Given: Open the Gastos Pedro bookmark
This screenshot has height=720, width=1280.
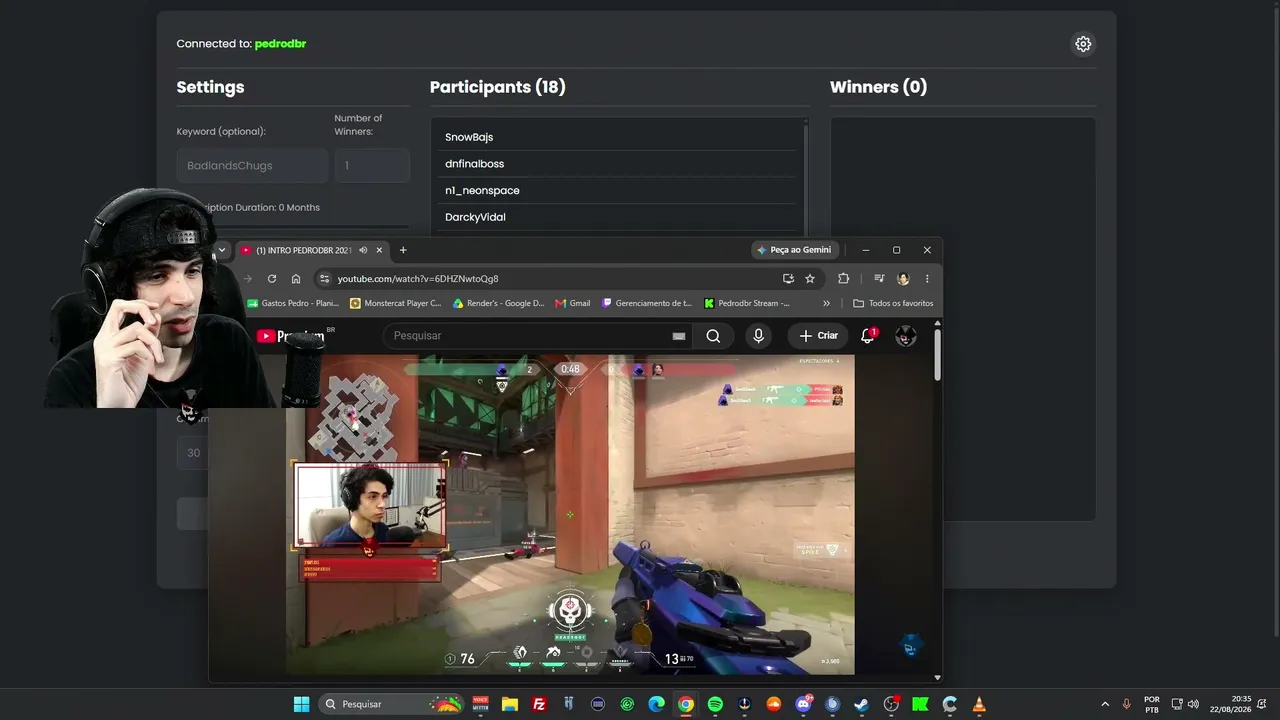Looking at the screenshot, I should [x=293, y=303].
